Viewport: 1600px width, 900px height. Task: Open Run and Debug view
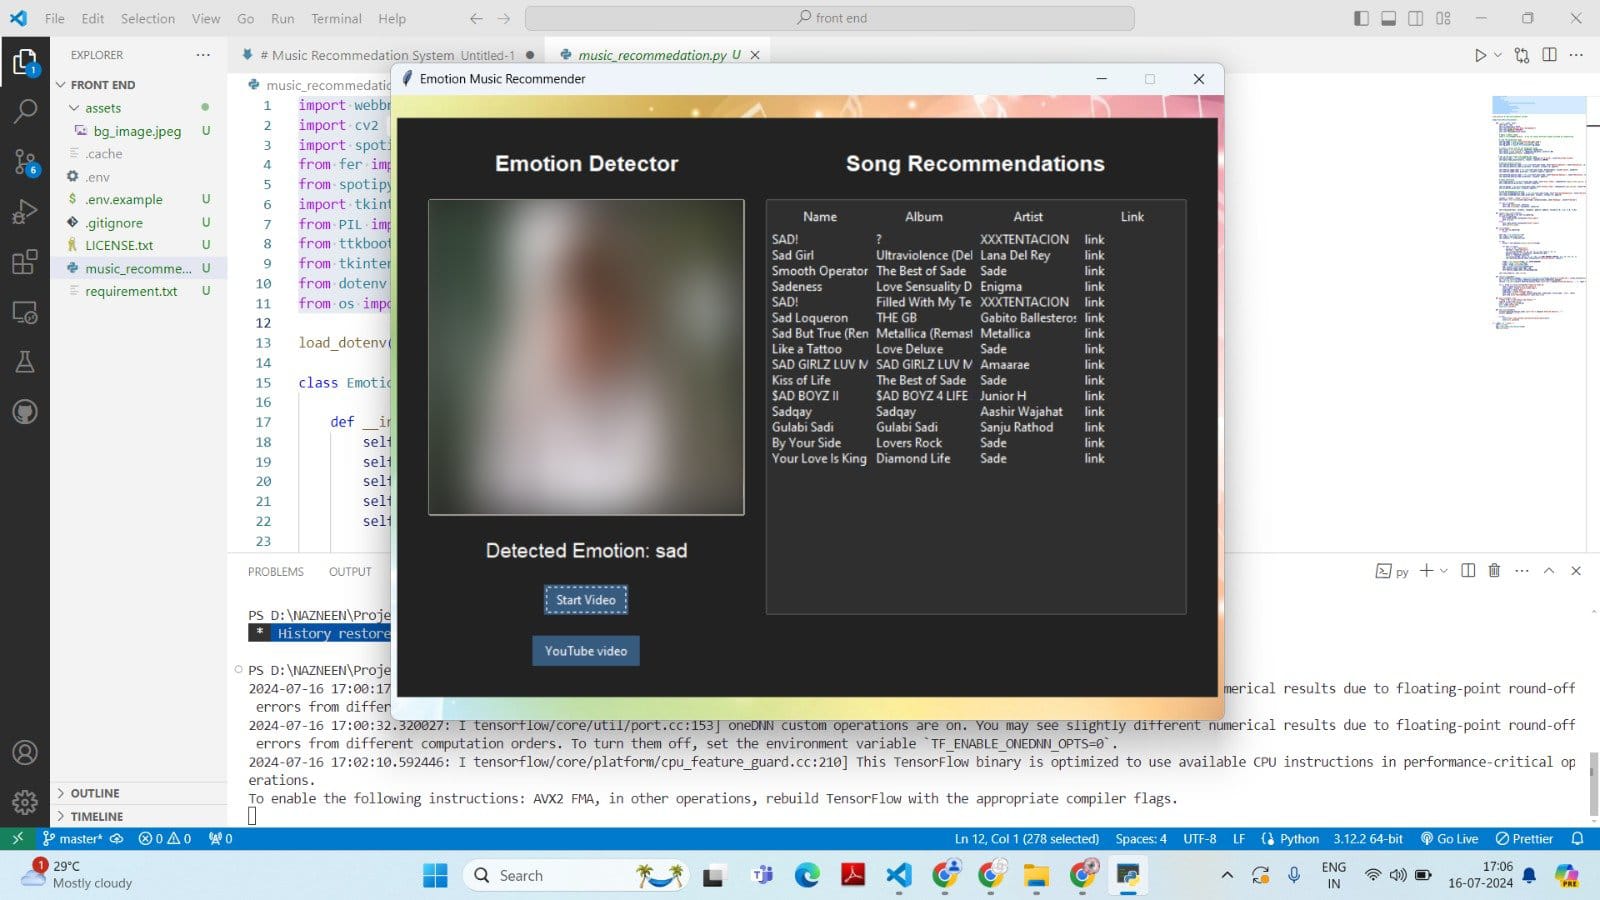point(25,211)
